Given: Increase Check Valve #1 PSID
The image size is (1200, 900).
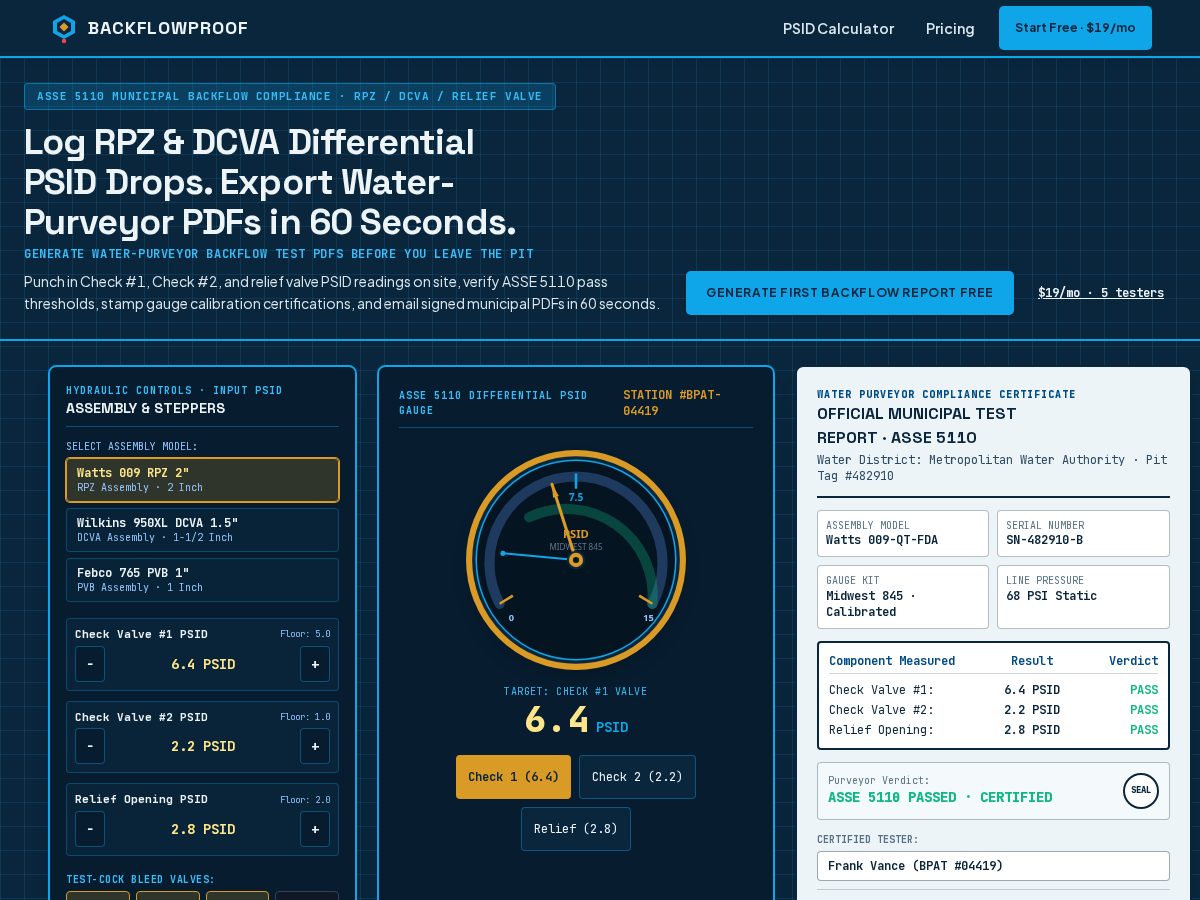Looking at the screenshot, I should click(315, 664).
